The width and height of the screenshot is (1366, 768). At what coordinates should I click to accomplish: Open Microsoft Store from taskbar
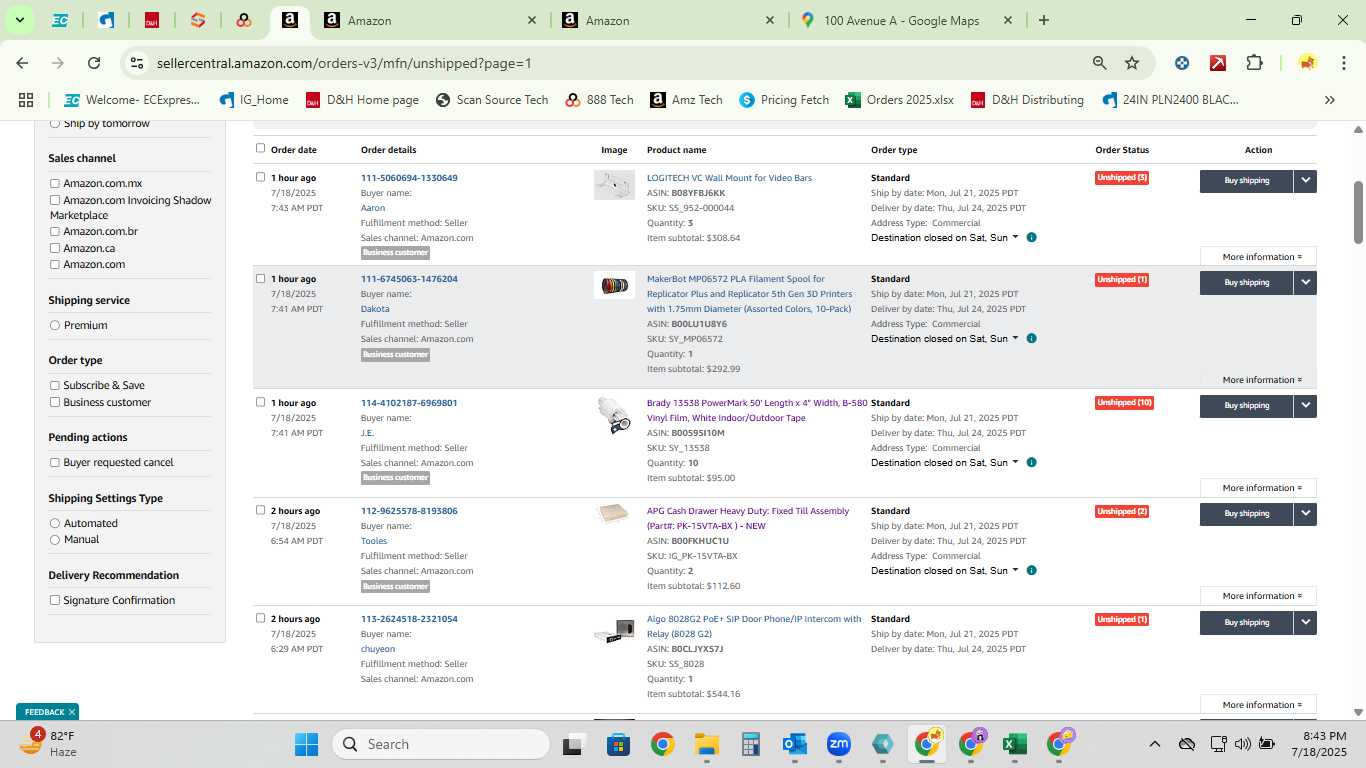[x=618, y=744]
